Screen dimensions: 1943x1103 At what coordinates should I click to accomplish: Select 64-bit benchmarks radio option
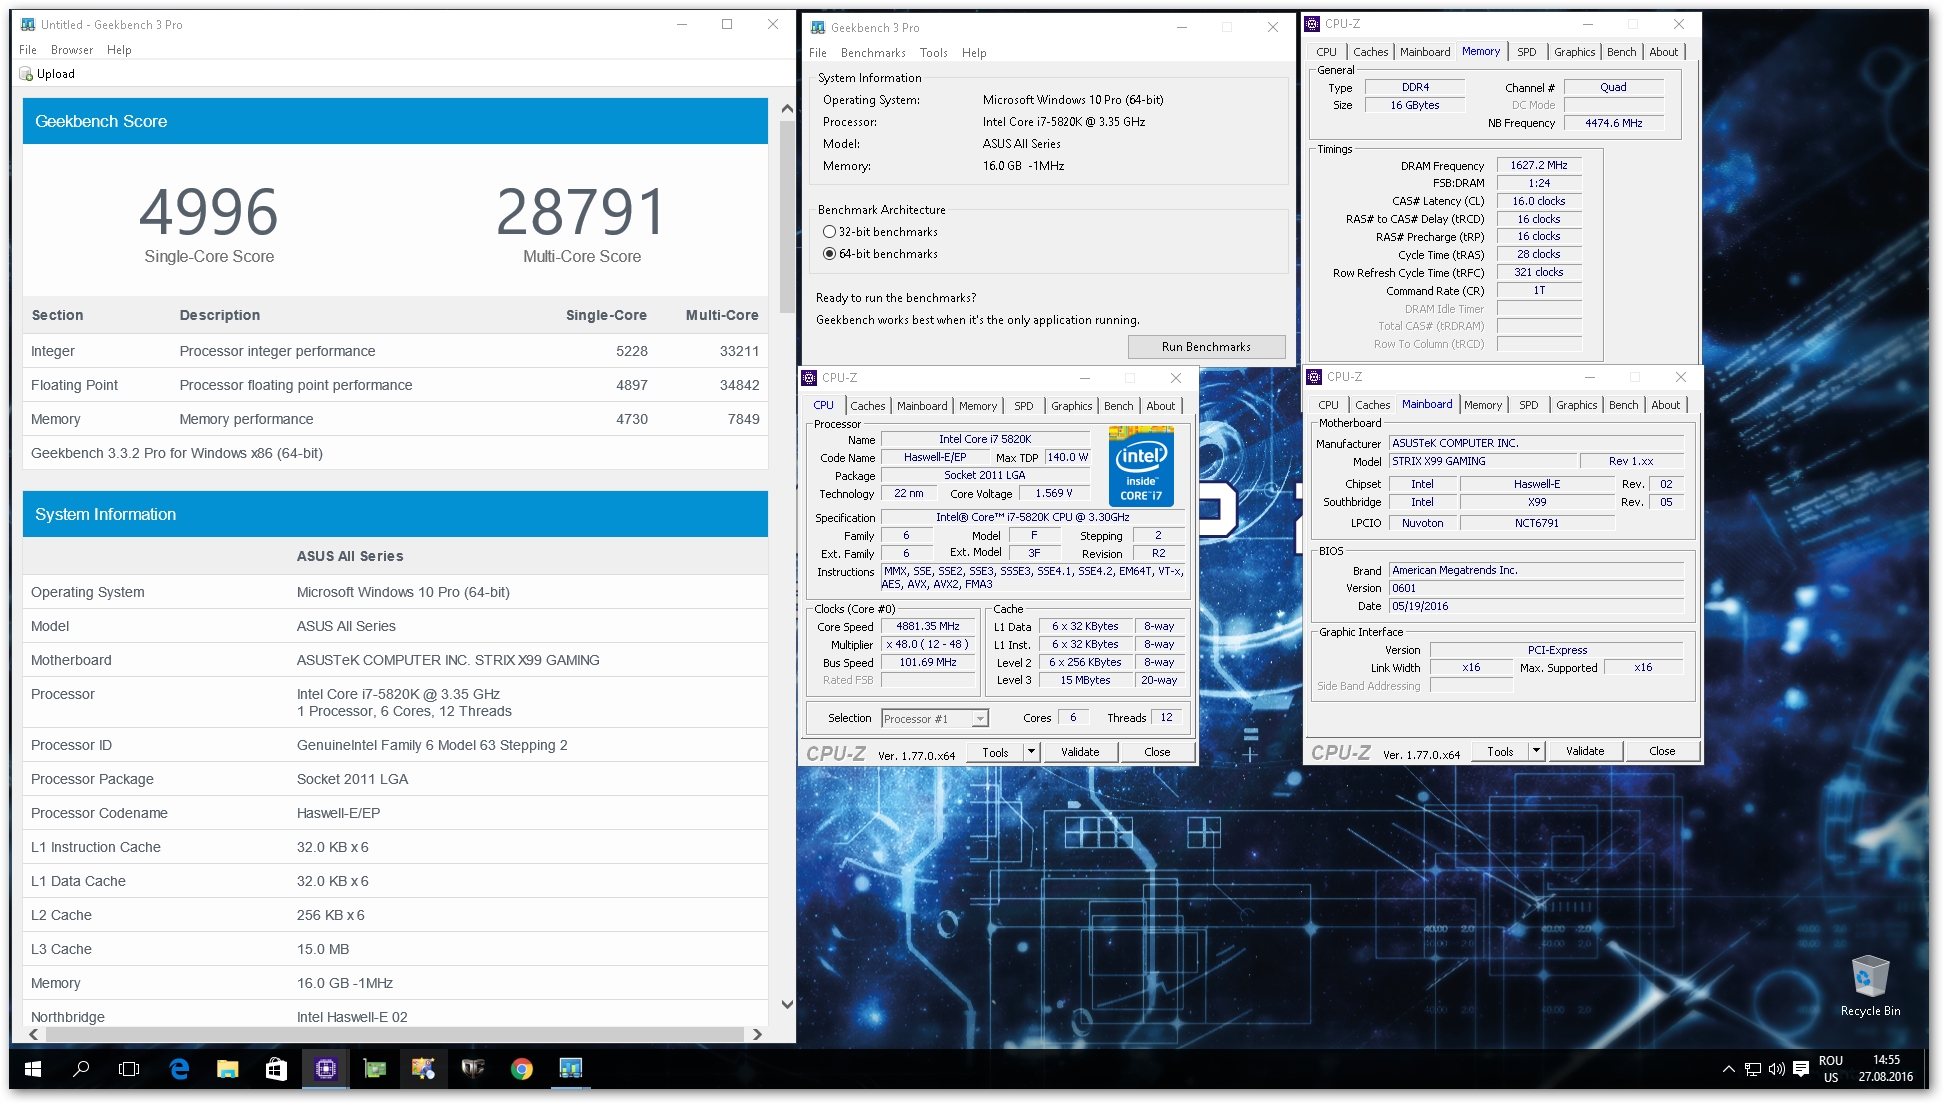point(829,254)
